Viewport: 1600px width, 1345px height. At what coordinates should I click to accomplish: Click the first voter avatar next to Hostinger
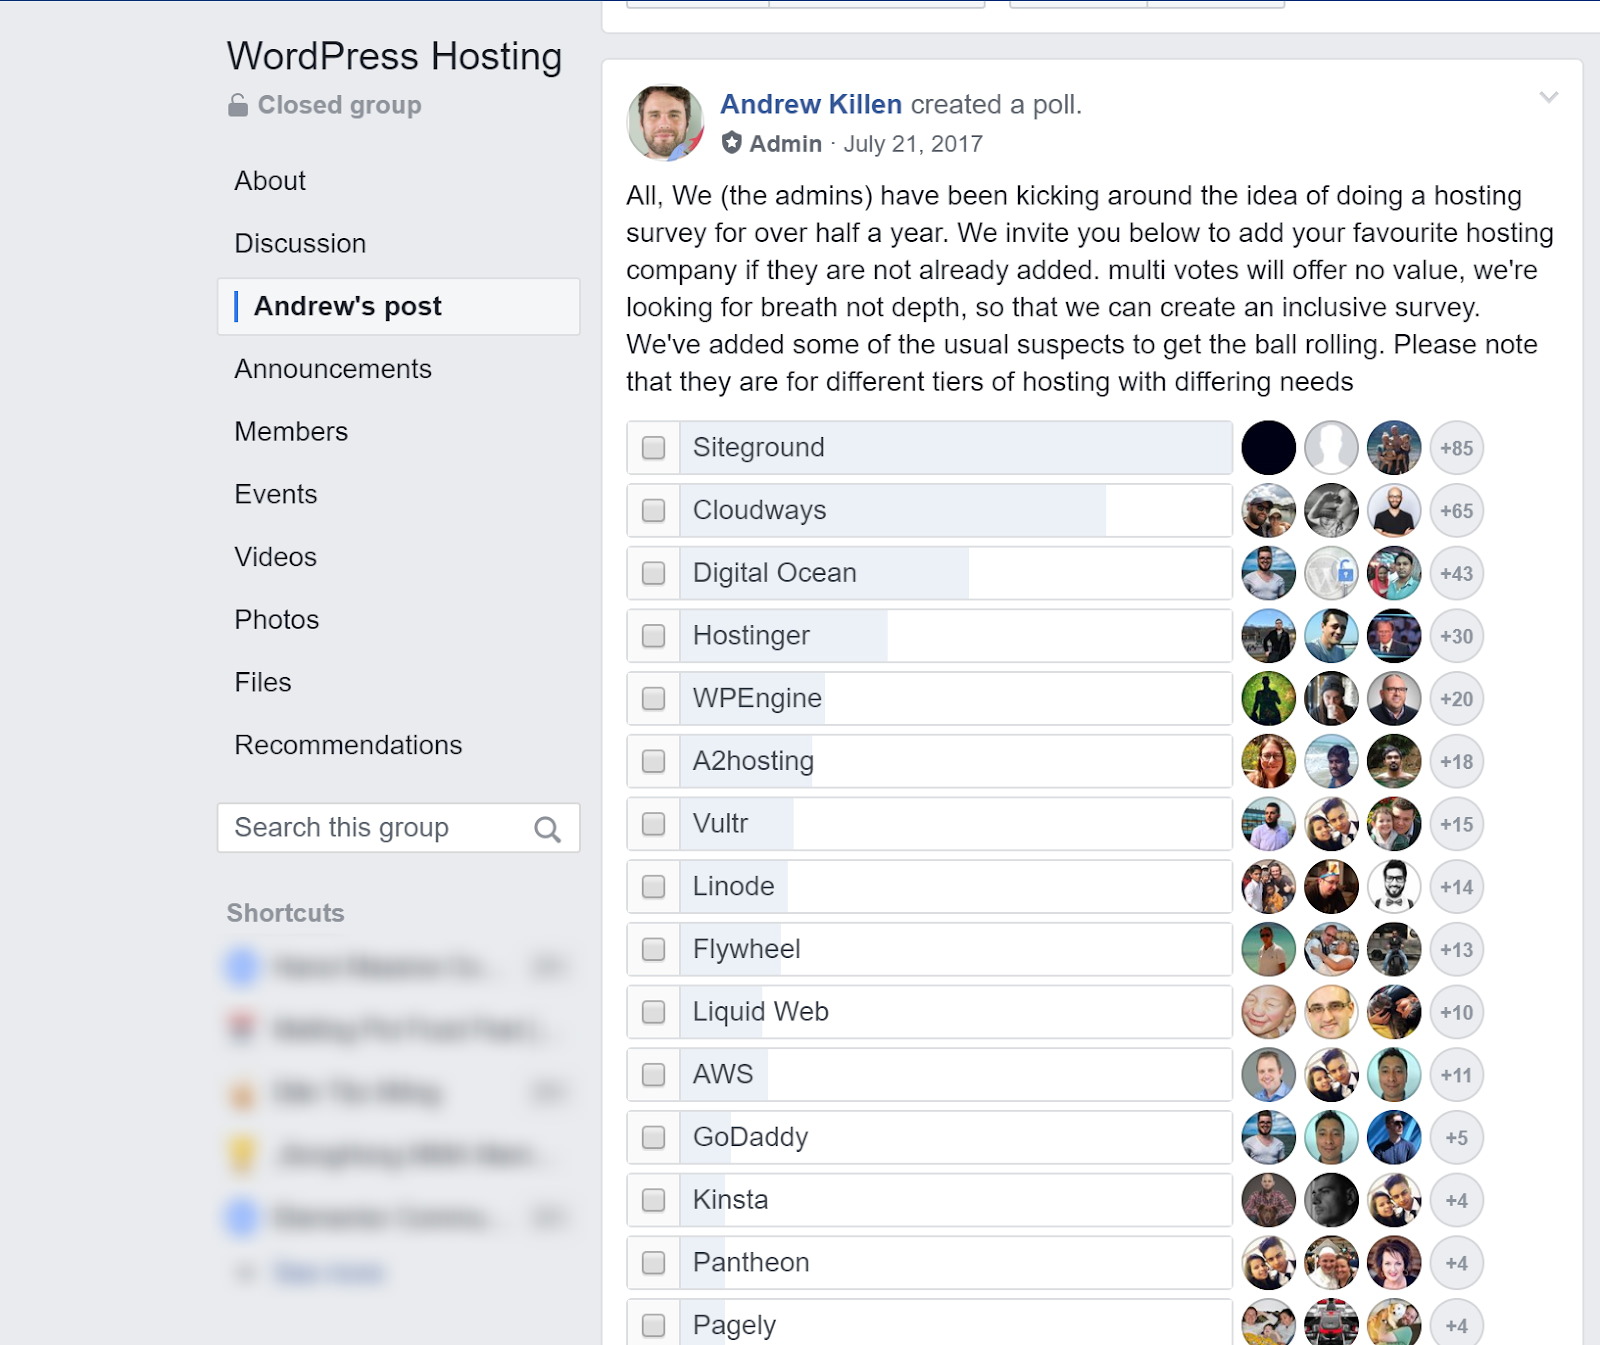tap(1268, 636)
